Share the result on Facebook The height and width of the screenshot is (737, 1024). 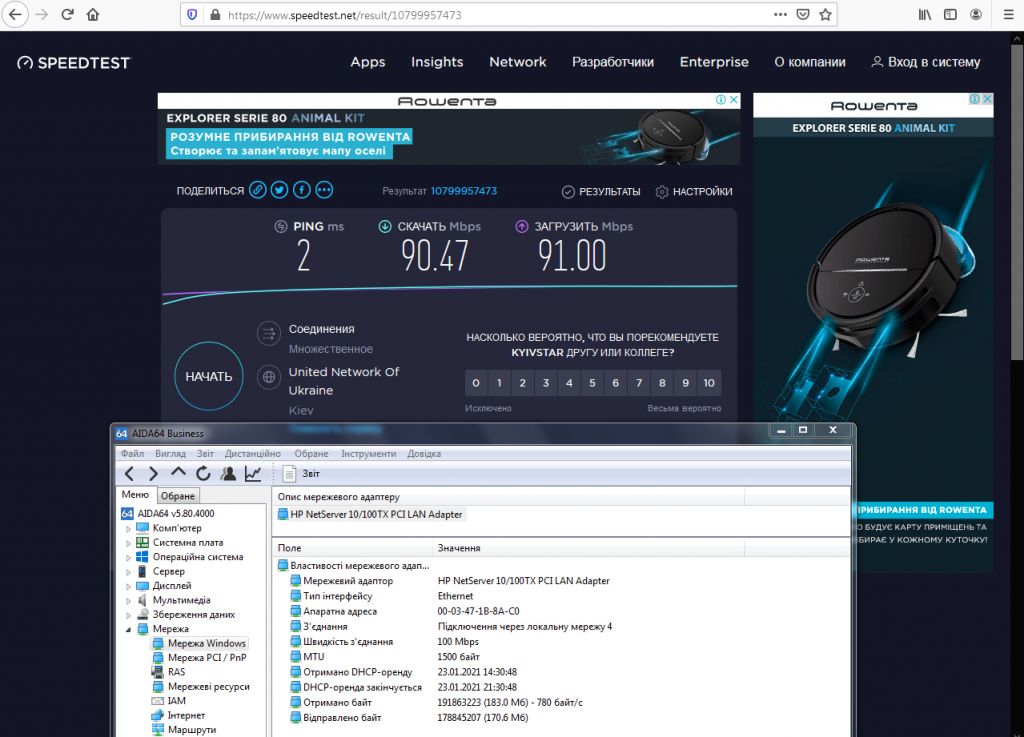pos(302,191)
